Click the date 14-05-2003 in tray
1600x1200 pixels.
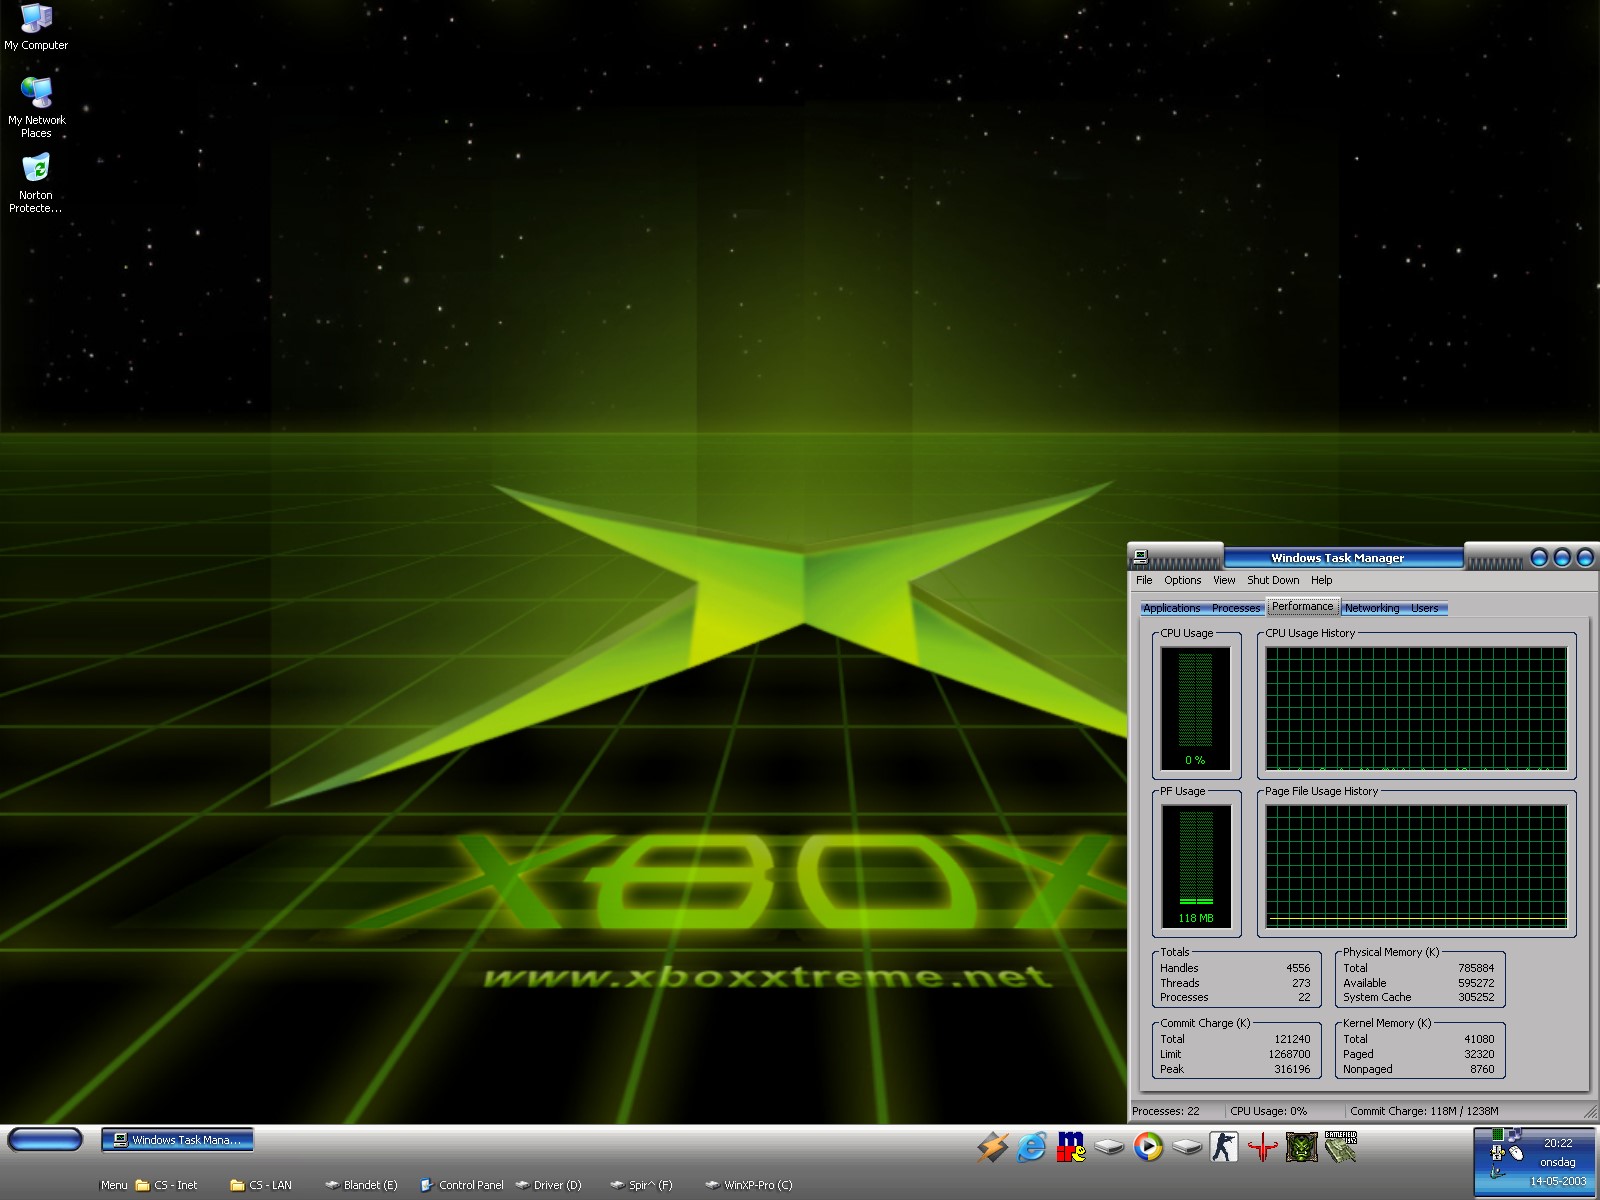[1558, 1181]
